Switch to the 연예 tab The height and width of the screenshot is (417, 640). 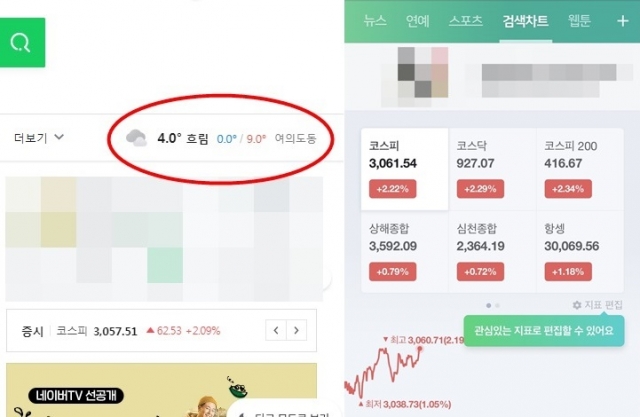(x=418, y=20)
